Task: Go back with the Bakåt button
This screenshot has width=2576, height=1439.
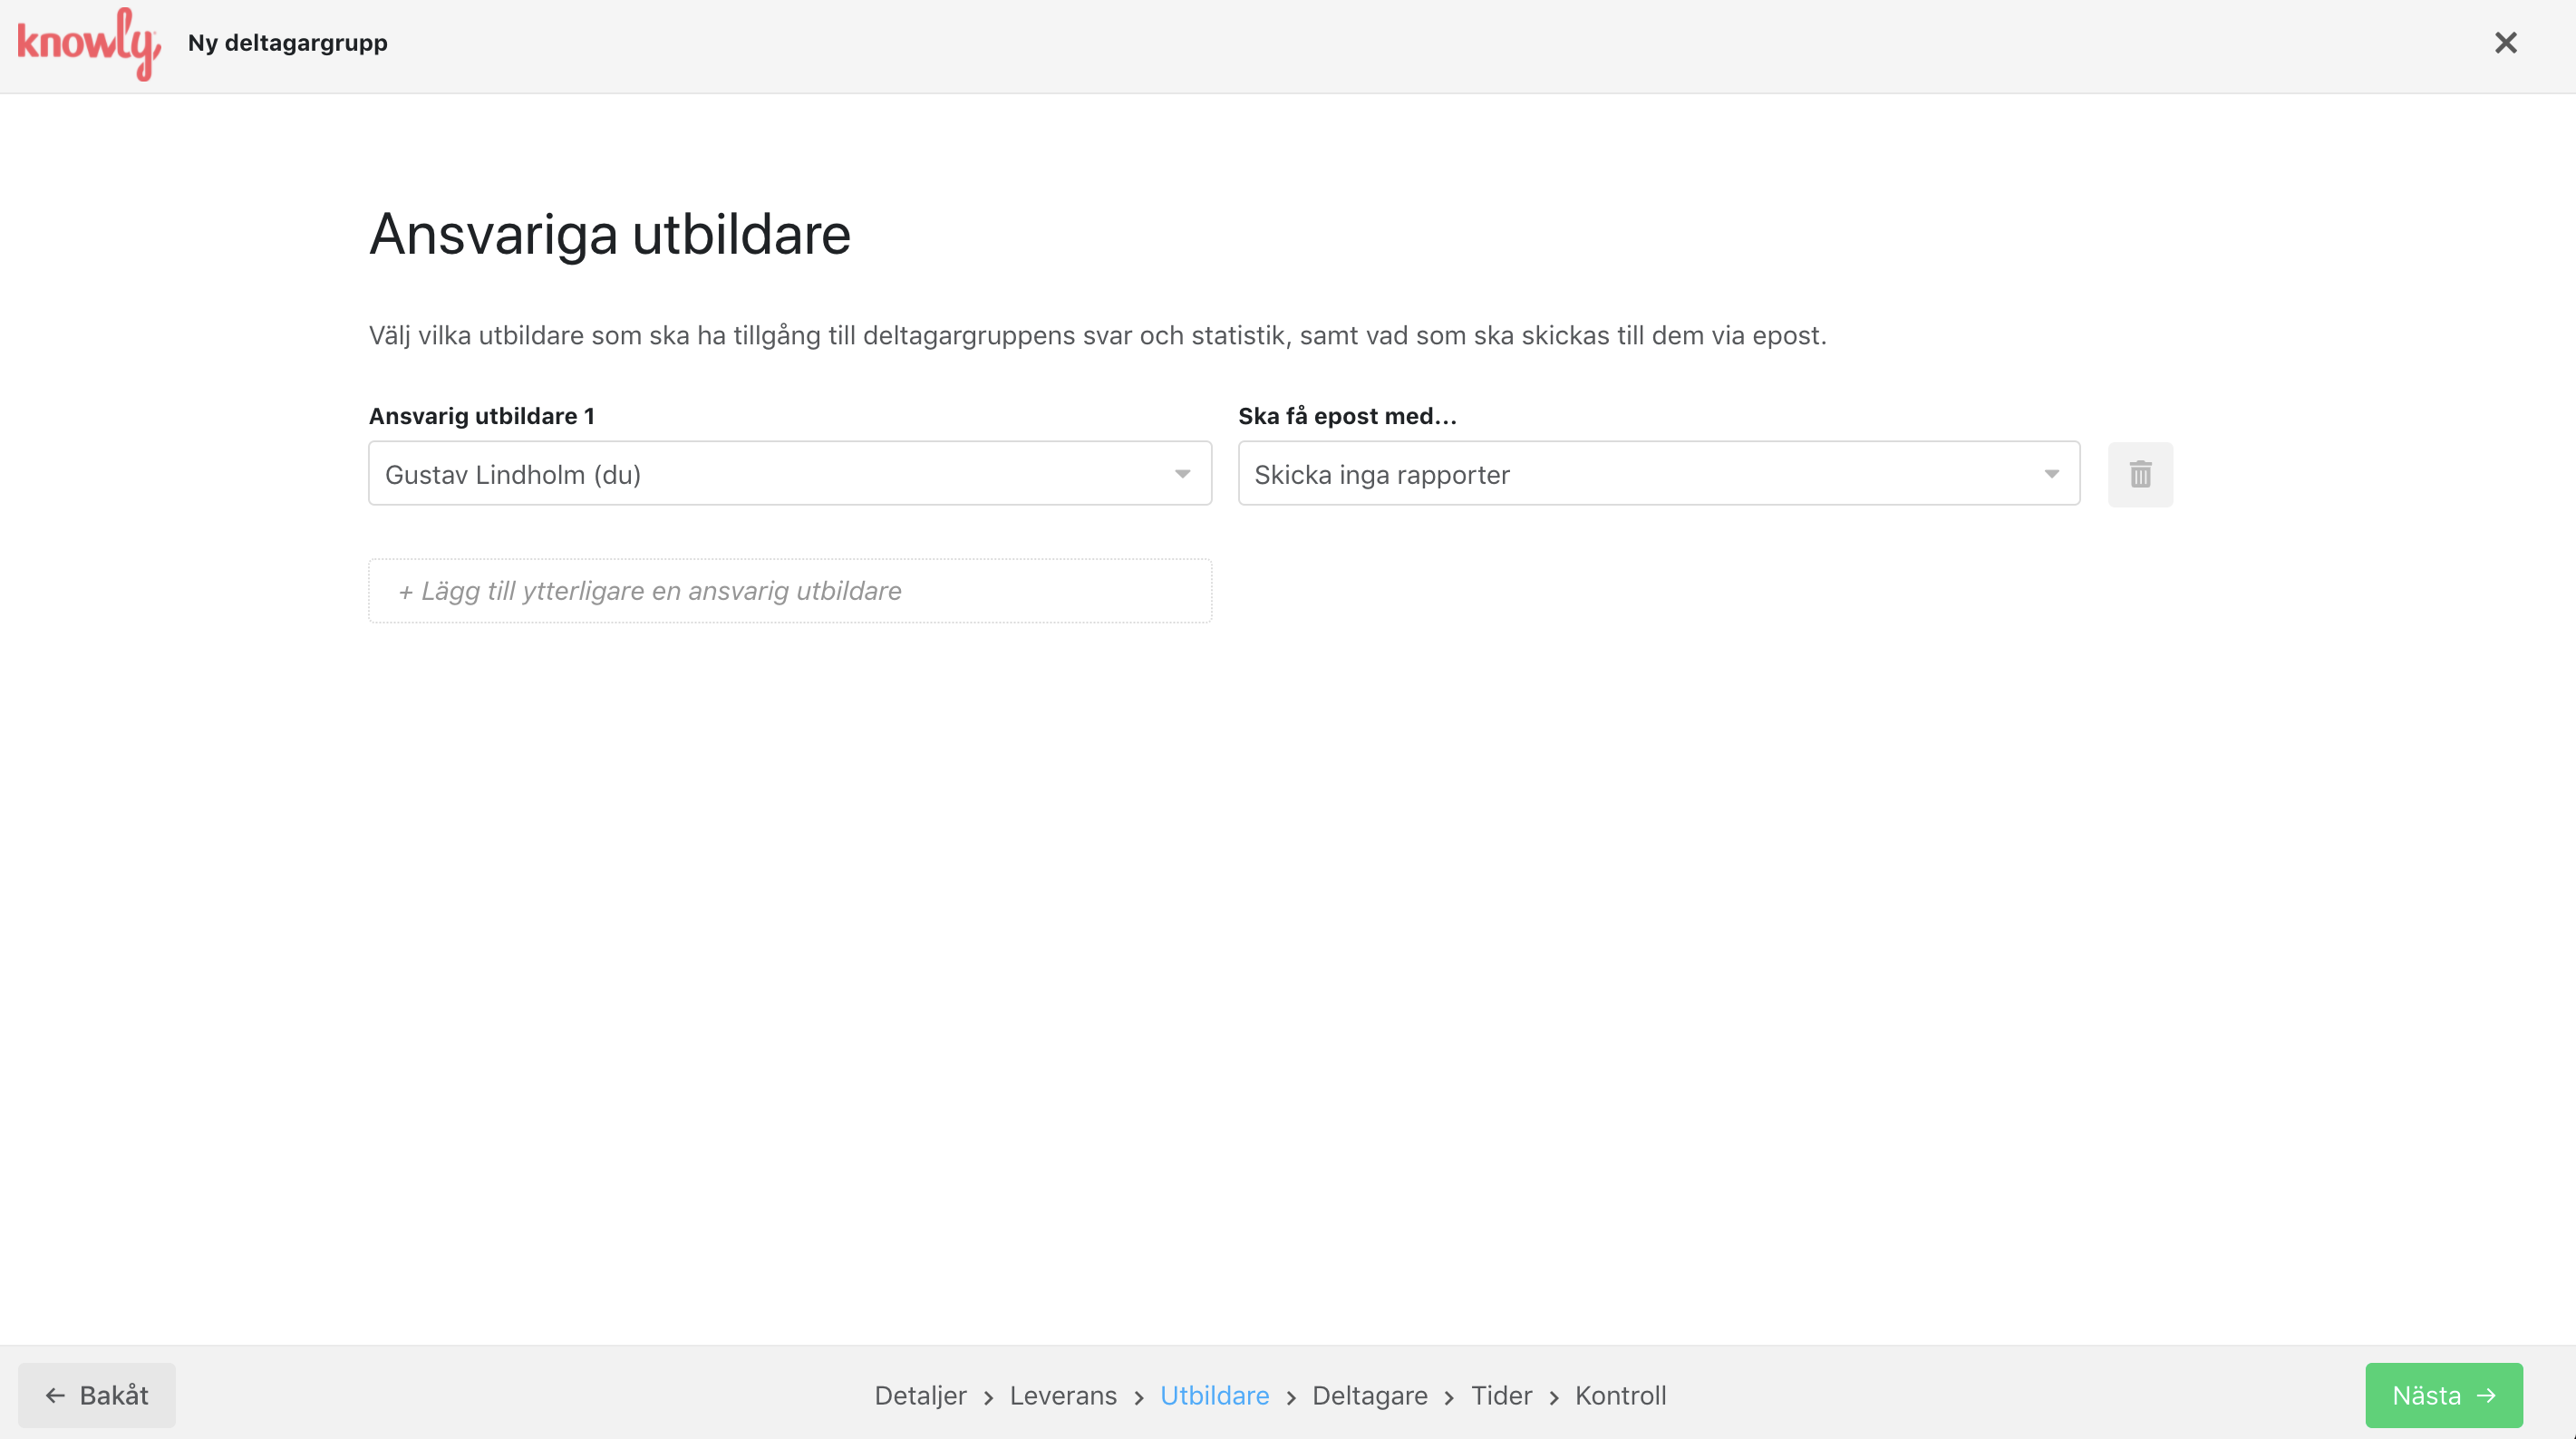Action: (x=97, y=1395)
